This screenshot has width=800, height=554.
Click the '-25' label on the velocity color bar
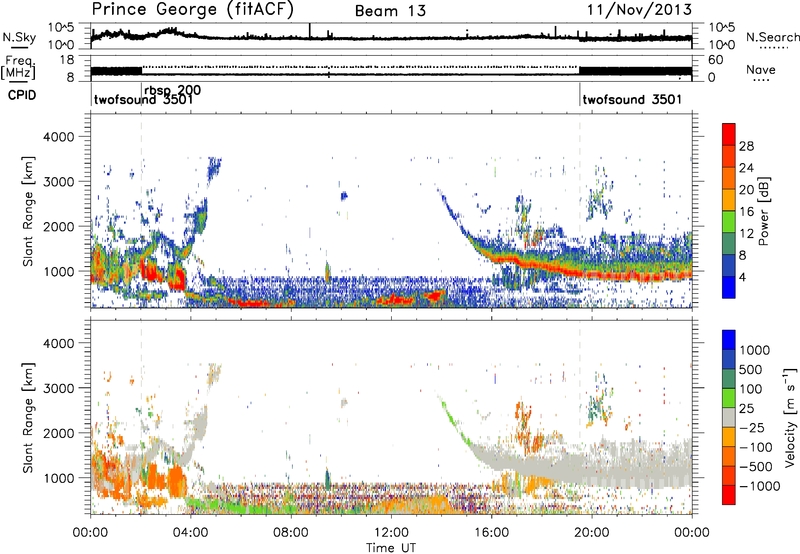point(752,427)
